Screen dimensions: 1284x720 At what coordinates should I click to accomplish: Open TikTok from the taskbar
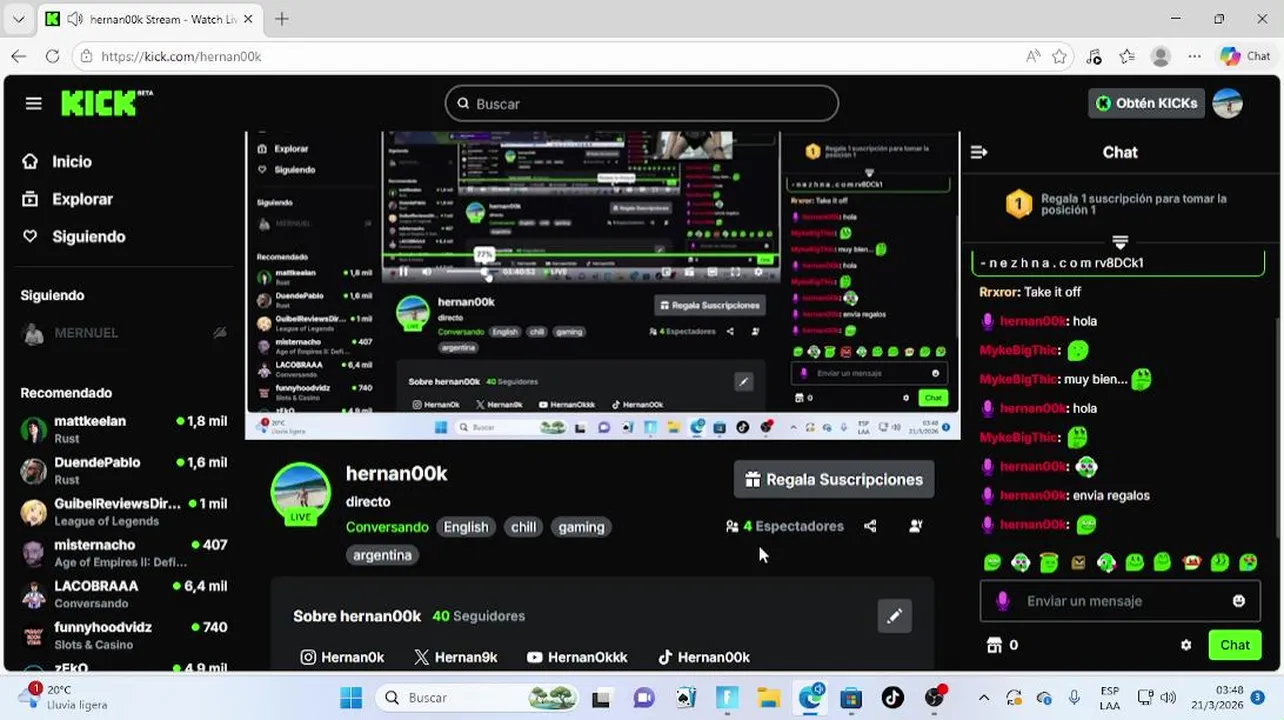(892, 697)
